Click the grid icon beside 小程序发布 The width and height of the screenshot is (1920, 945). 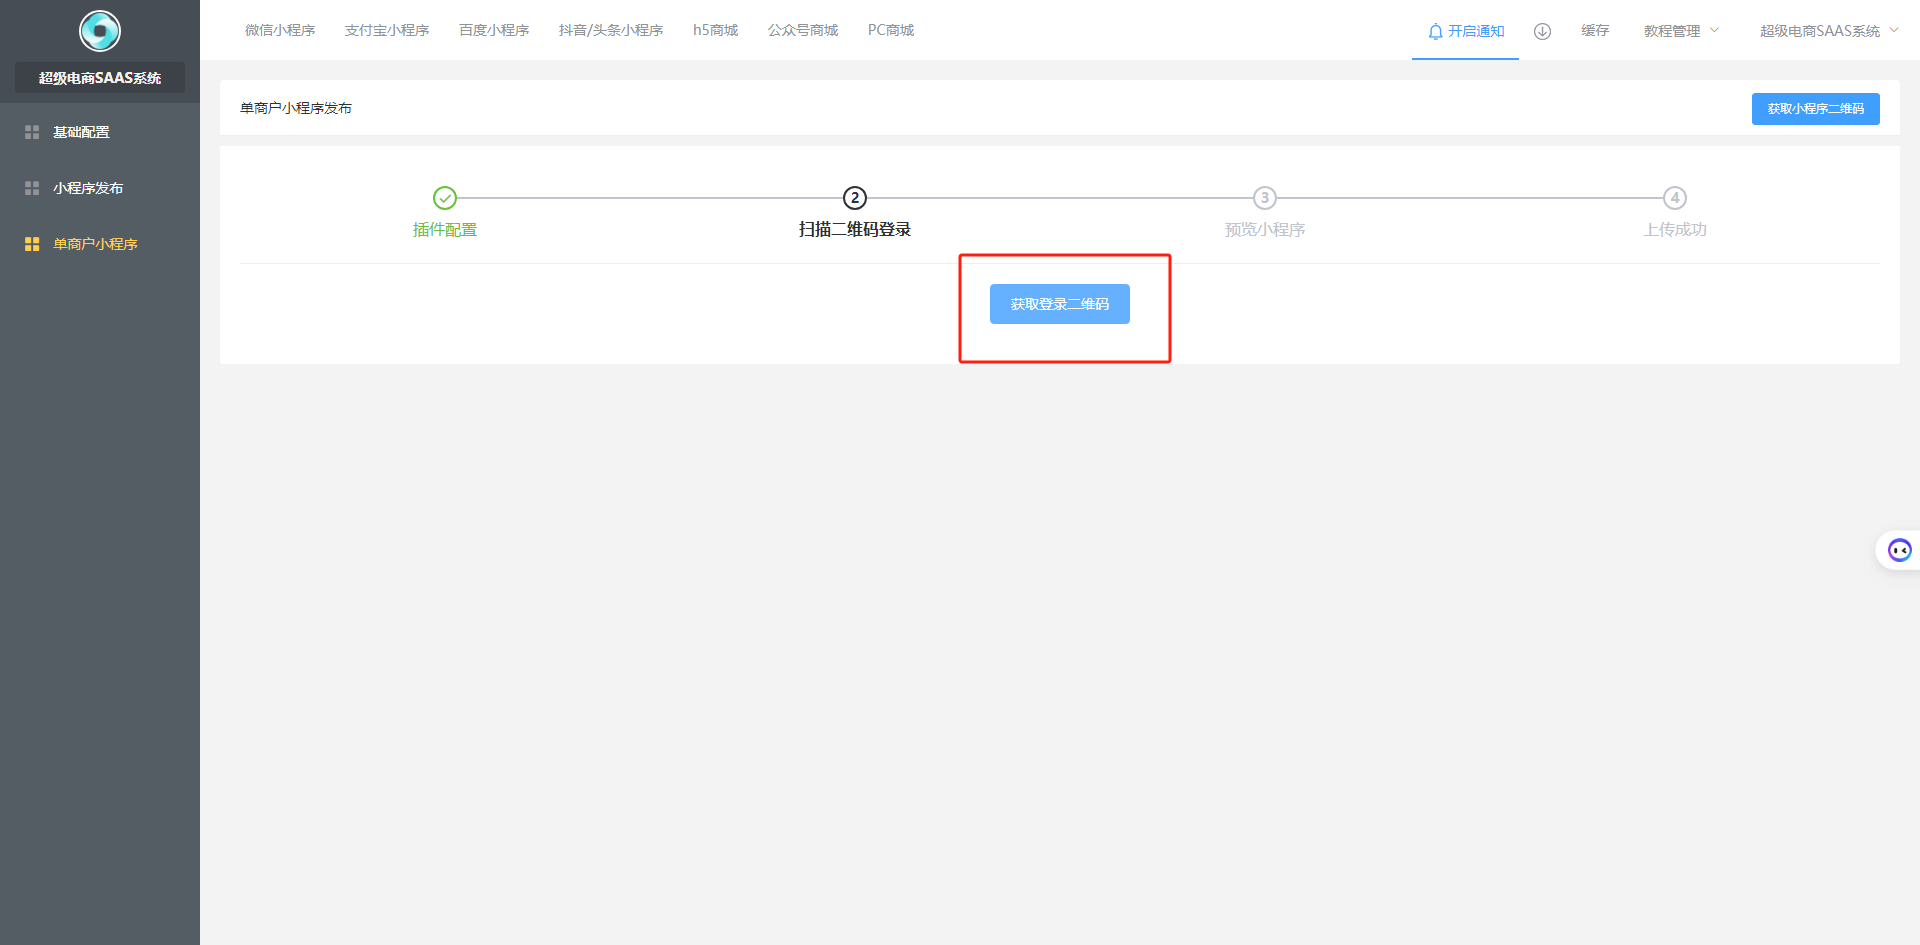(x=32, y=188)
